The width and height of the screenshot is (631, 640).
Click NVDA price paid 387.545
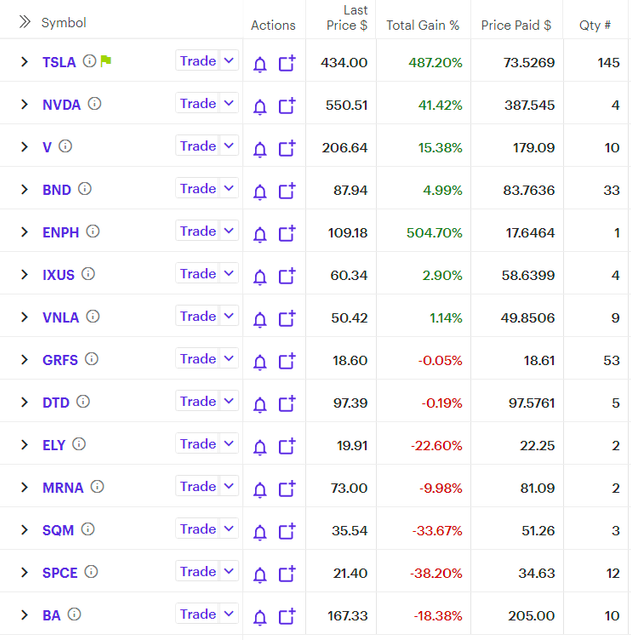(529, 105)
